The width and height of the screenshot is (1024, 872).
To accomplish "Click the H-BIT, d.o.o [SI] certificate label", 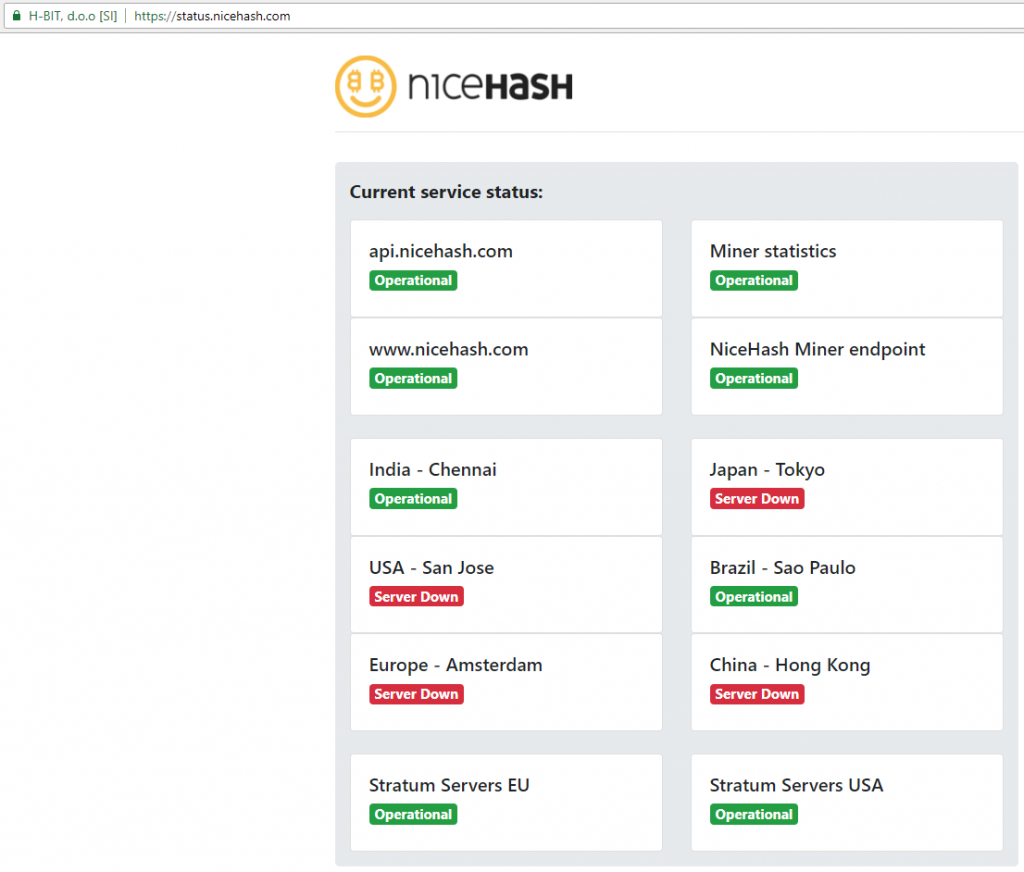I will click(x=73, y=16).
